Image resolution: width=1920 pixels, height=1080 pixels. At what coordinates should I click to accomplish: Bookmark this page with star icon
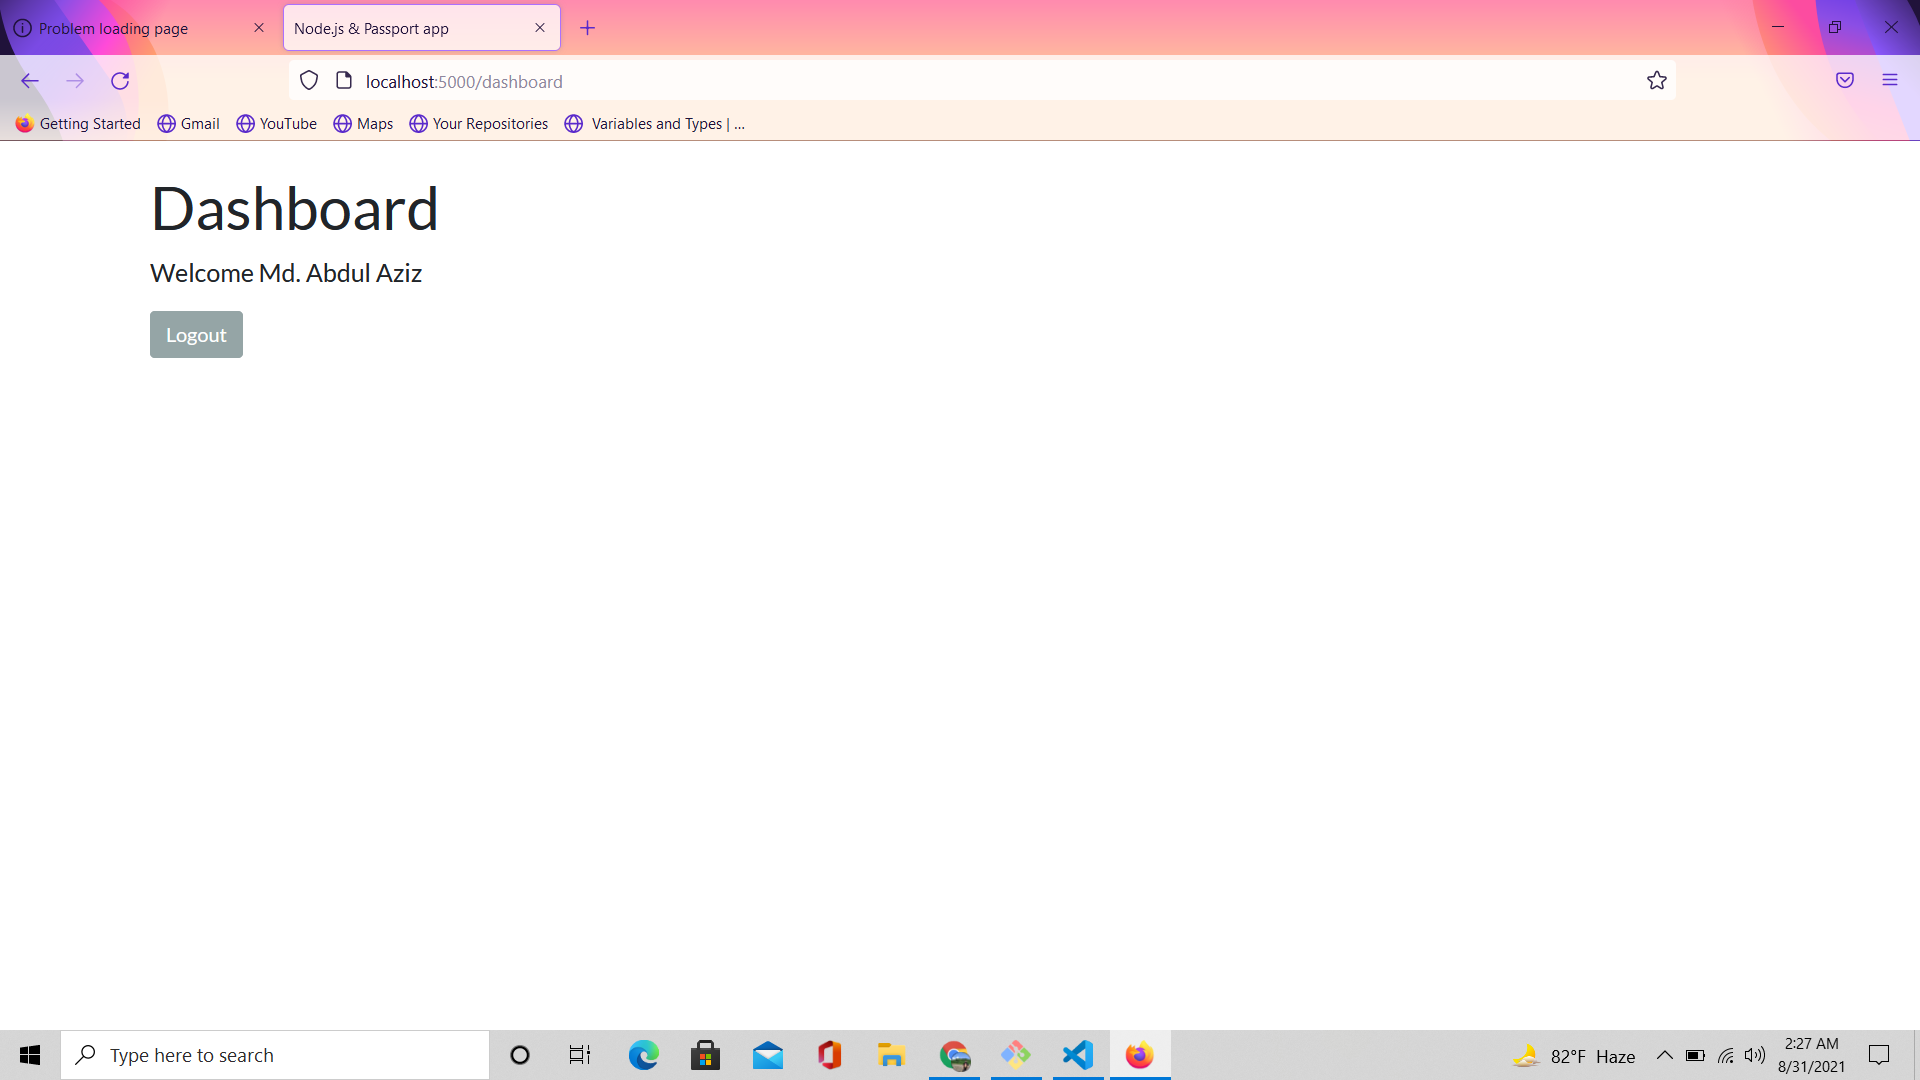(x=1657, y=81)
